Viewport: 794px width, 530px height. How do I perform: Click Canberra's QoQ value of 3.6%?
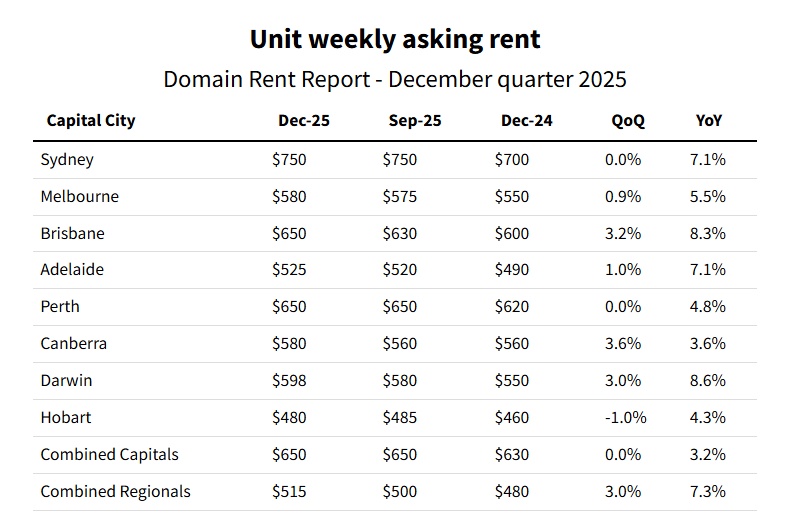point(622,344)
